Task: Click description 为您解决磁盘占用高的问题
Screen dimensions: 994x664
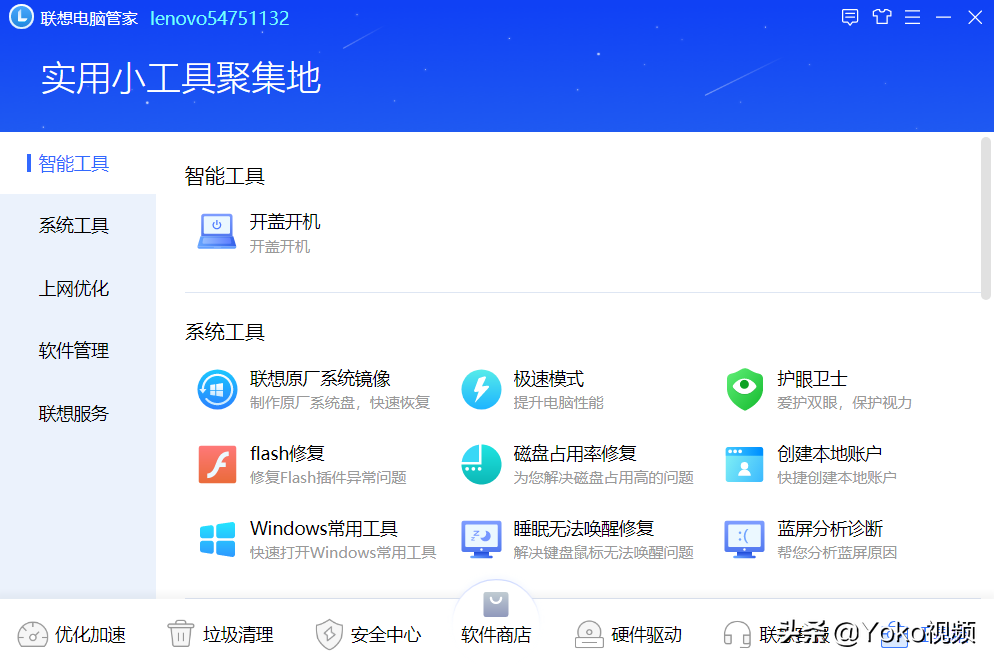Action: (x=604, y=478)
